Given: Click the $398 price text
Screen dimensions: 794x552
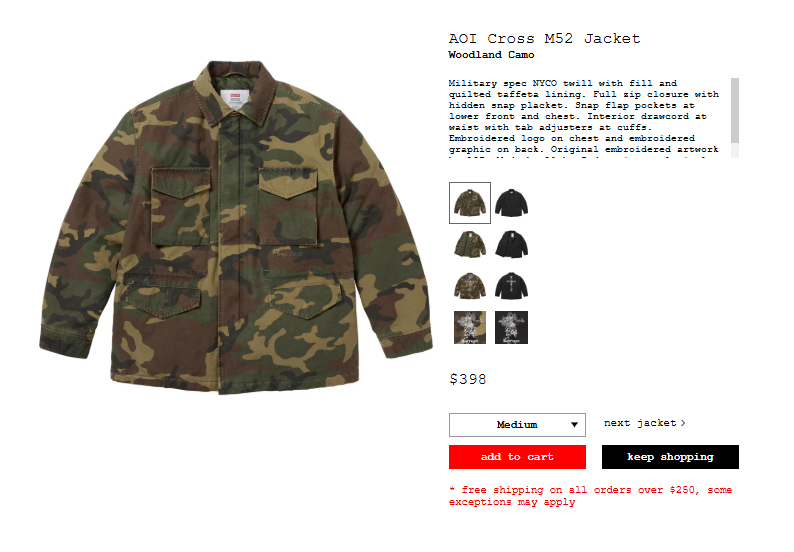Looking at the screenshot, I should [467, 379].
